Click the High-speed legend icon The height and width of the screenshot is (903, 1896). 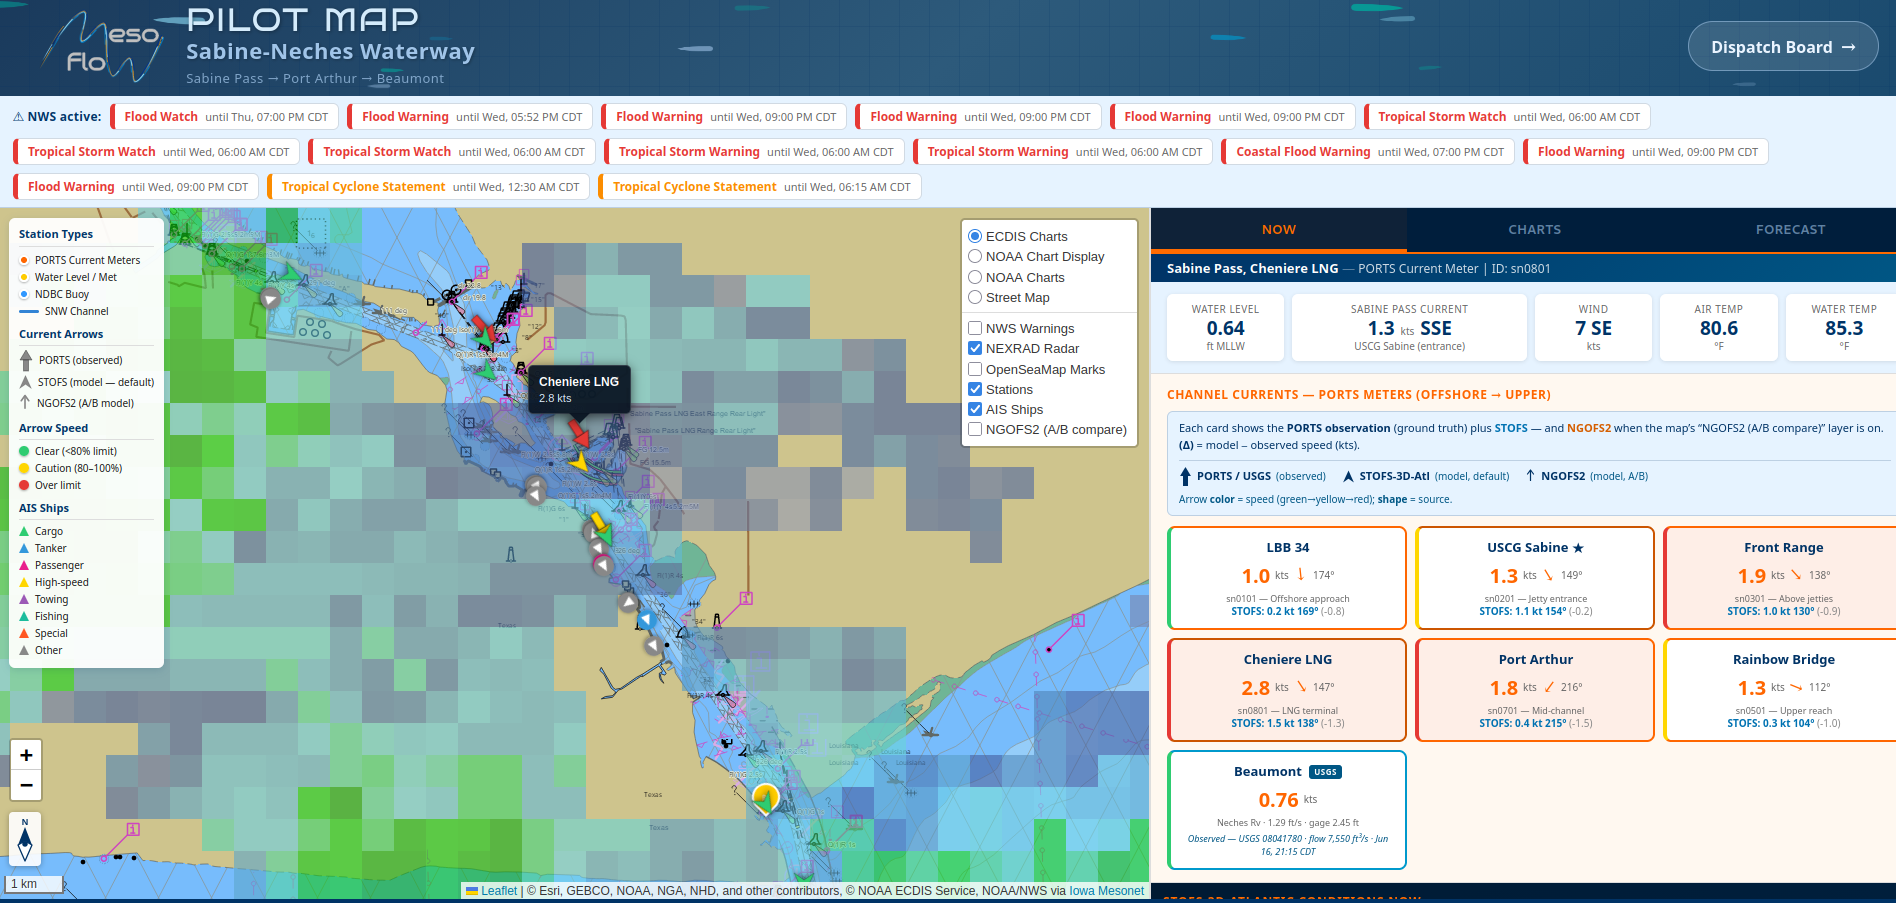tap(24, 582)
